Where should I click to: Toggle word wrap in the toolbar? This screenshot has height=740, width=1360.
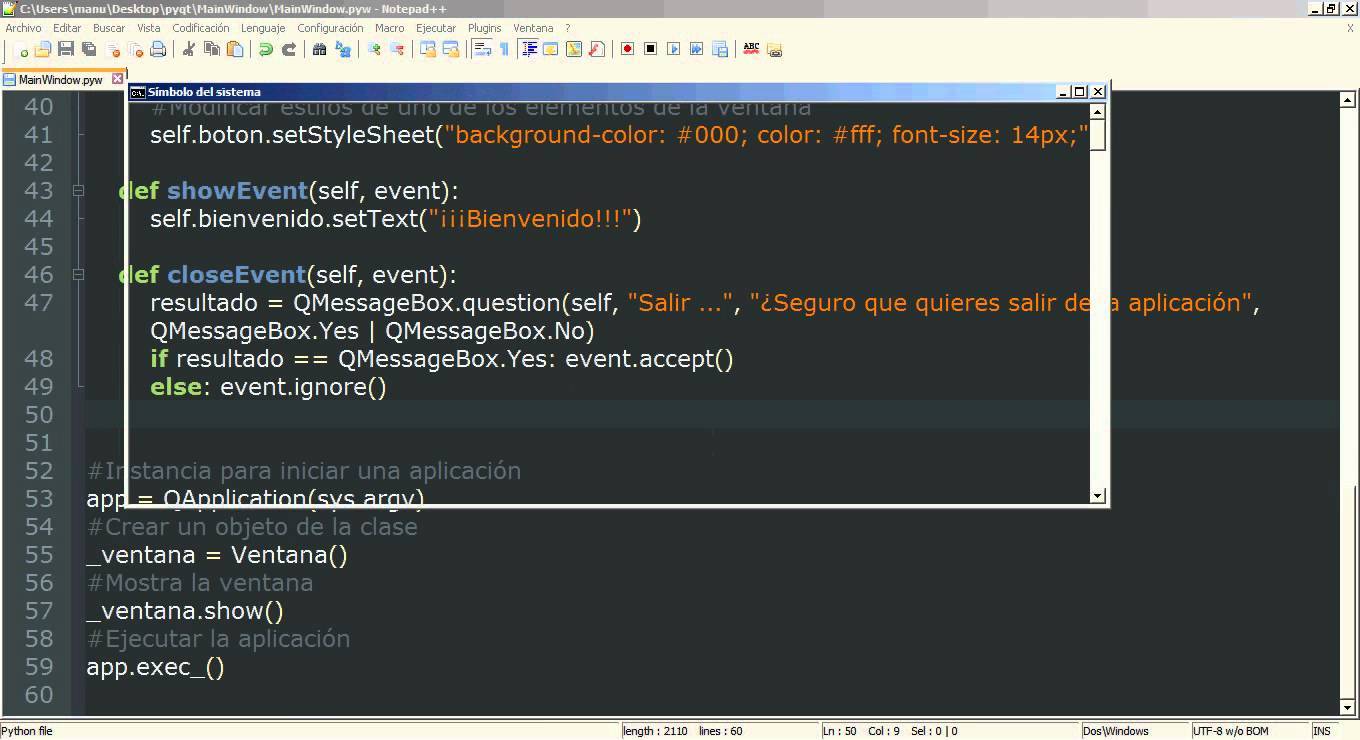(482, 49)
